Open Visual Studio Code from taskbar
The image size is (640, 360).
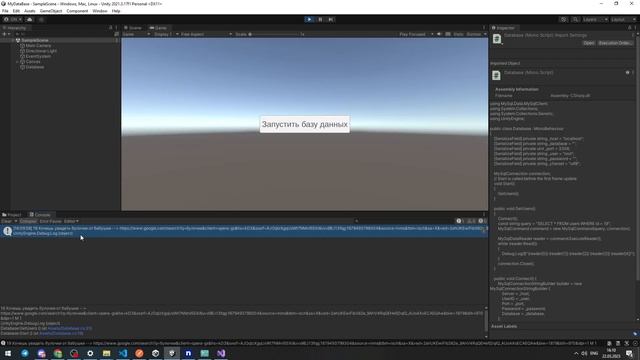[x=122, y=353]
